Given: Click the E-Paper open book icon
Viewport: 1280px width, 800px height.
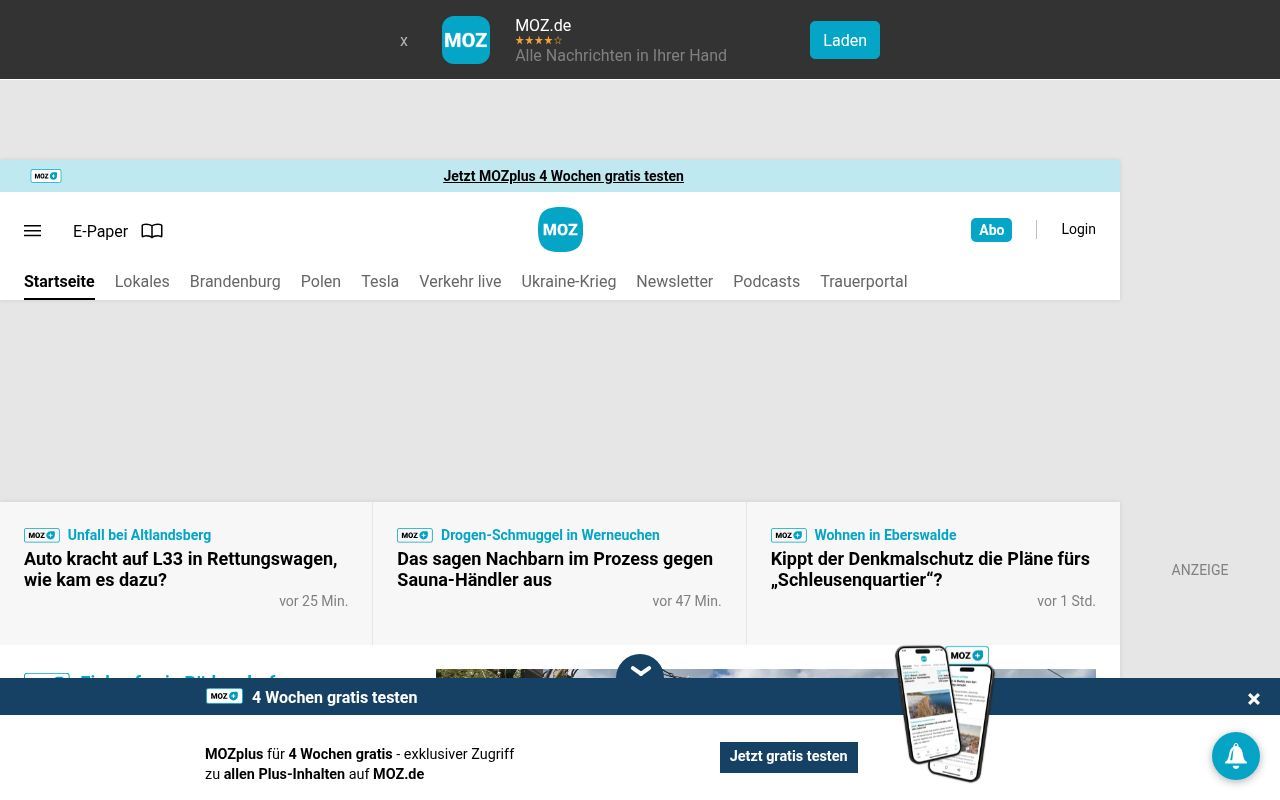Looking at the screenshot, I should pyautogui.click(x=152, y=231).
